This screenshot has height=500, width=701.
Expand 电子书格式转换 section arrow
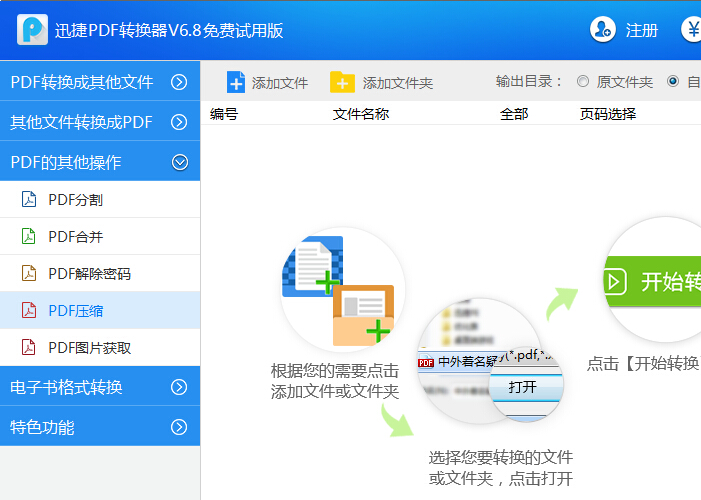click(x=179, y=387)
